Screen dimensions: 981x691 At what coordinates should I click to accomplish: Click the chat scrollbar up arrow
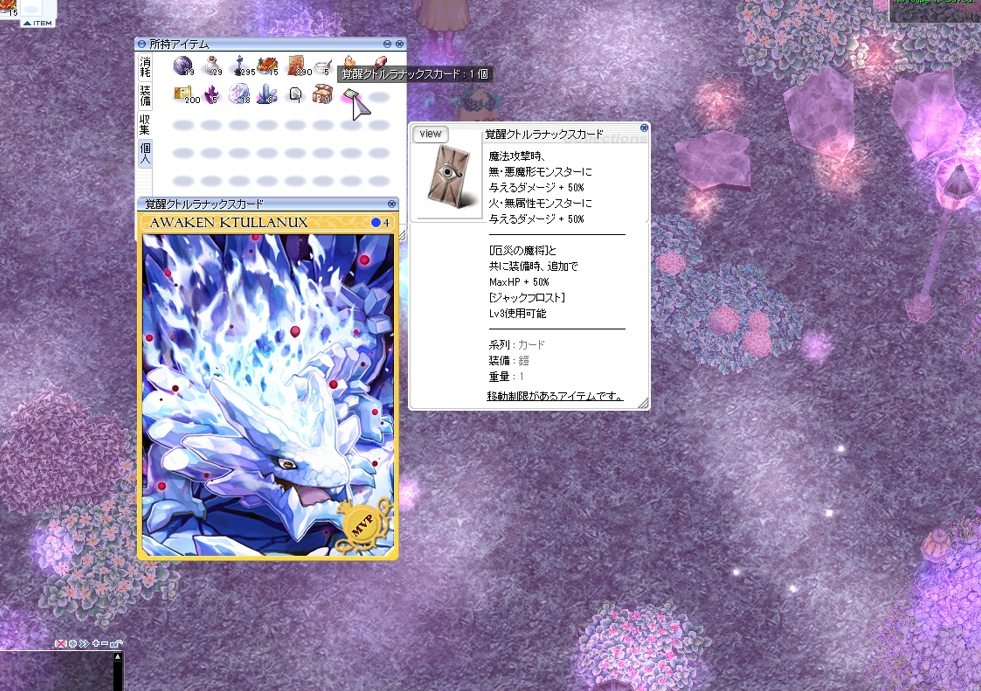point(118,657)
